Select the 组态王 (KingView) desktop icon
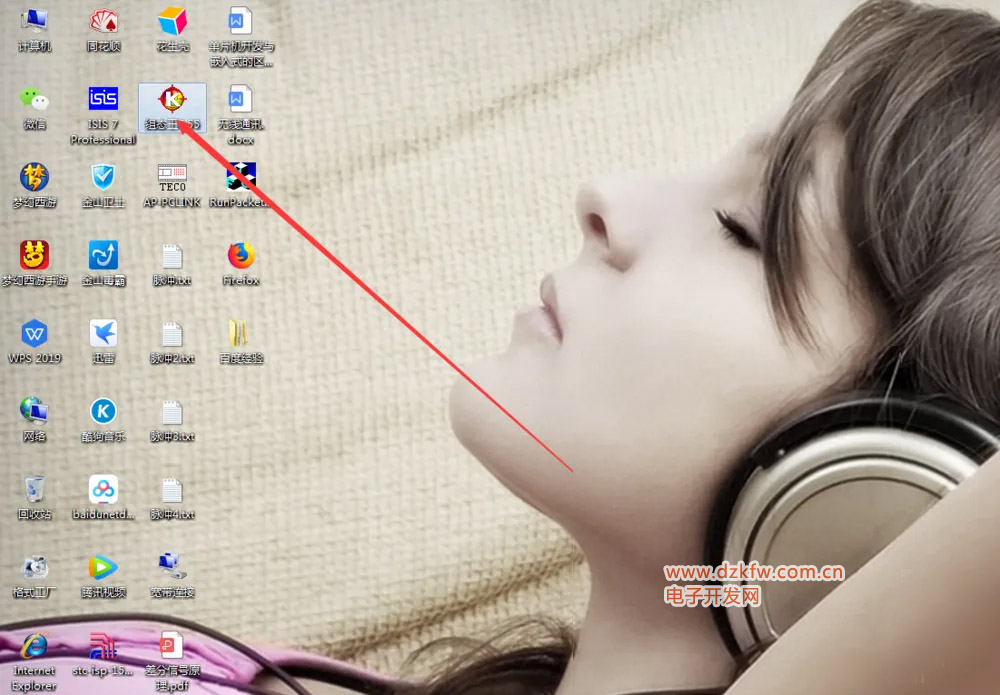Viewport: 1000px width, 695px height. pos(172,100)
